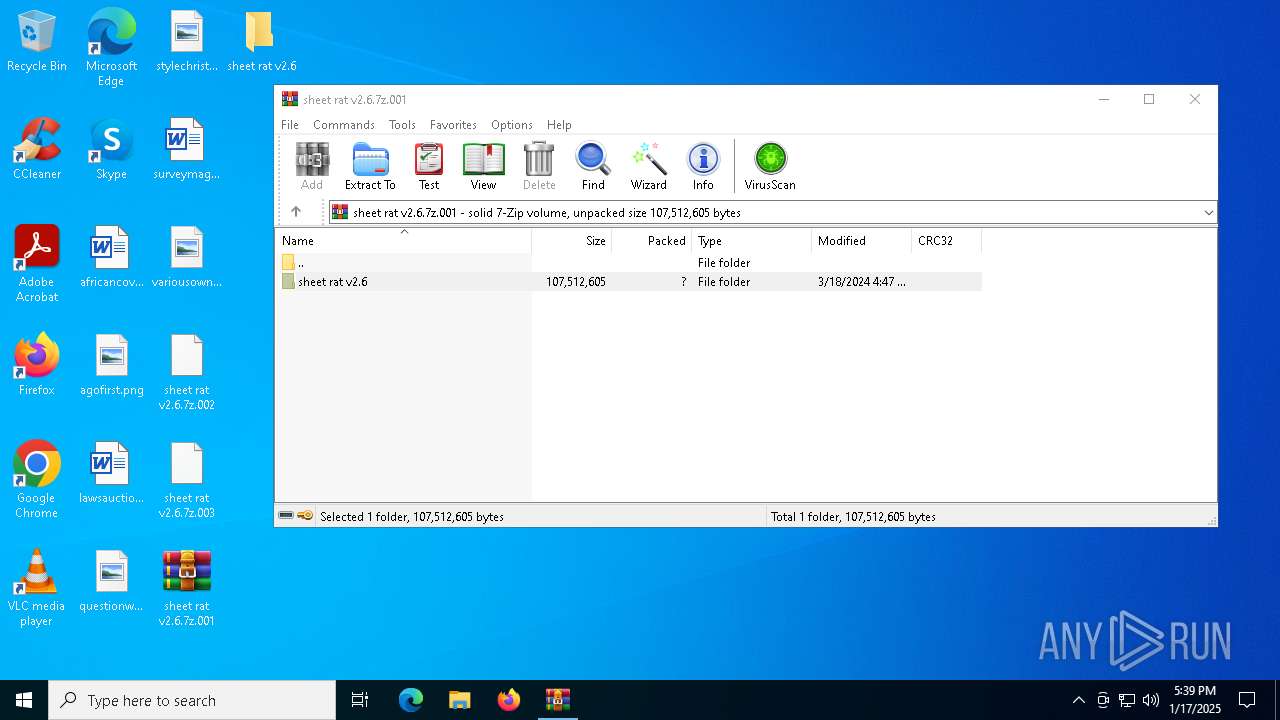The image size is (1280, 720).
Task: Open the Commands menu
Action: click(344, 125)
